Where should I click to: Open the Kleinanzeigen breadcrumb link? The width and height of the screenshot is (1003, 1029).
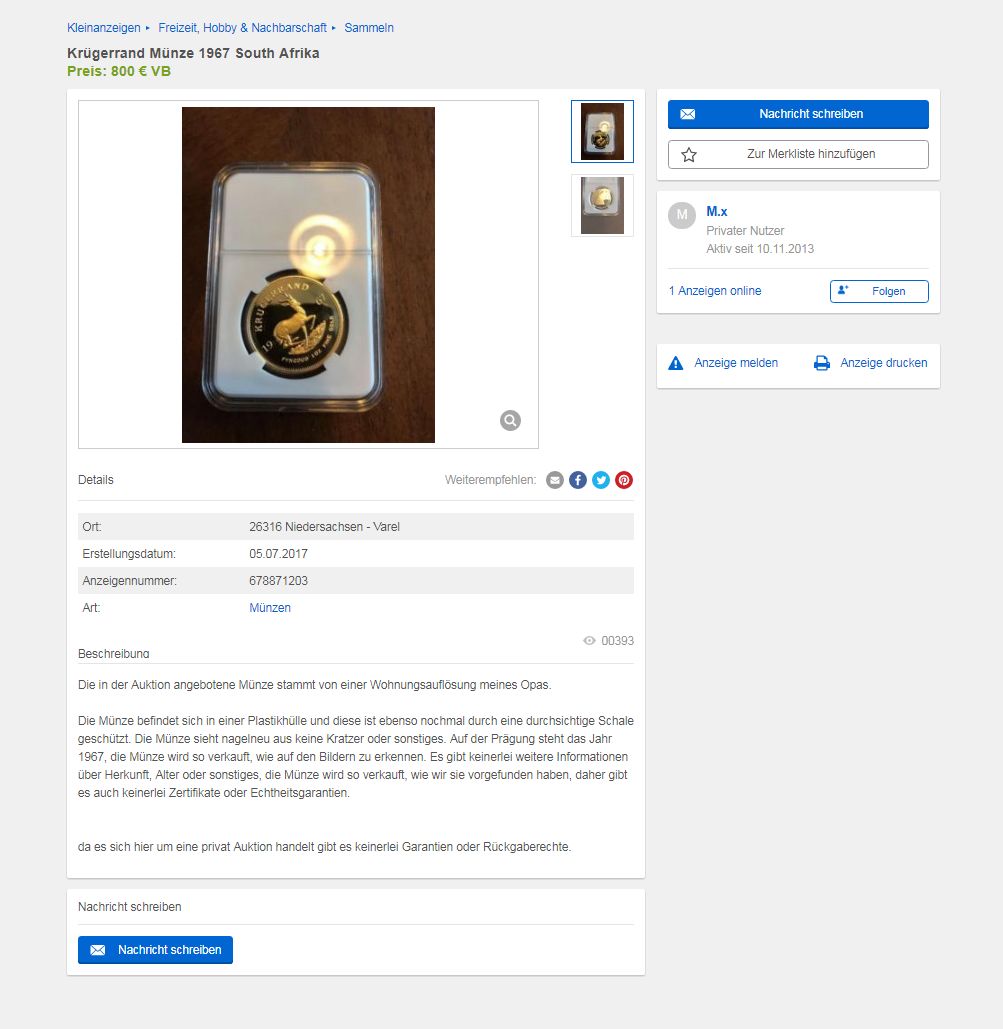coord(104,28)
